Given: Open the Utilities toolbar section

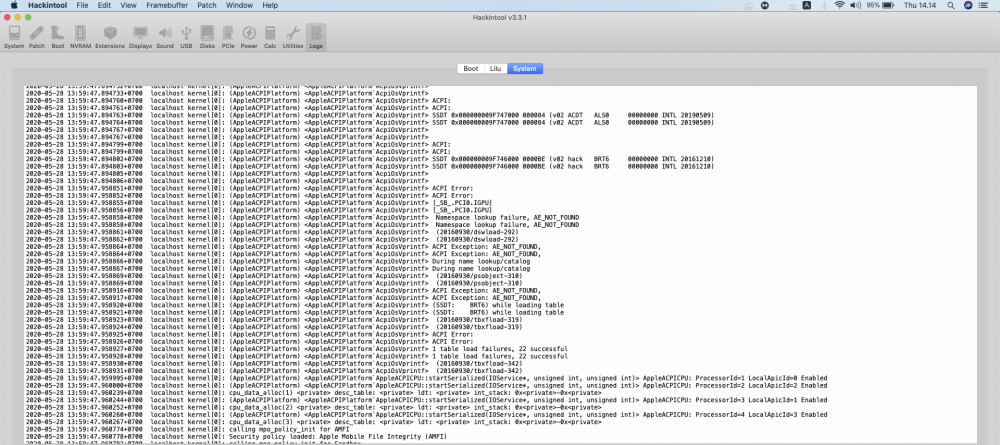Looking at the screenshot, I should (x=293, y=37).
